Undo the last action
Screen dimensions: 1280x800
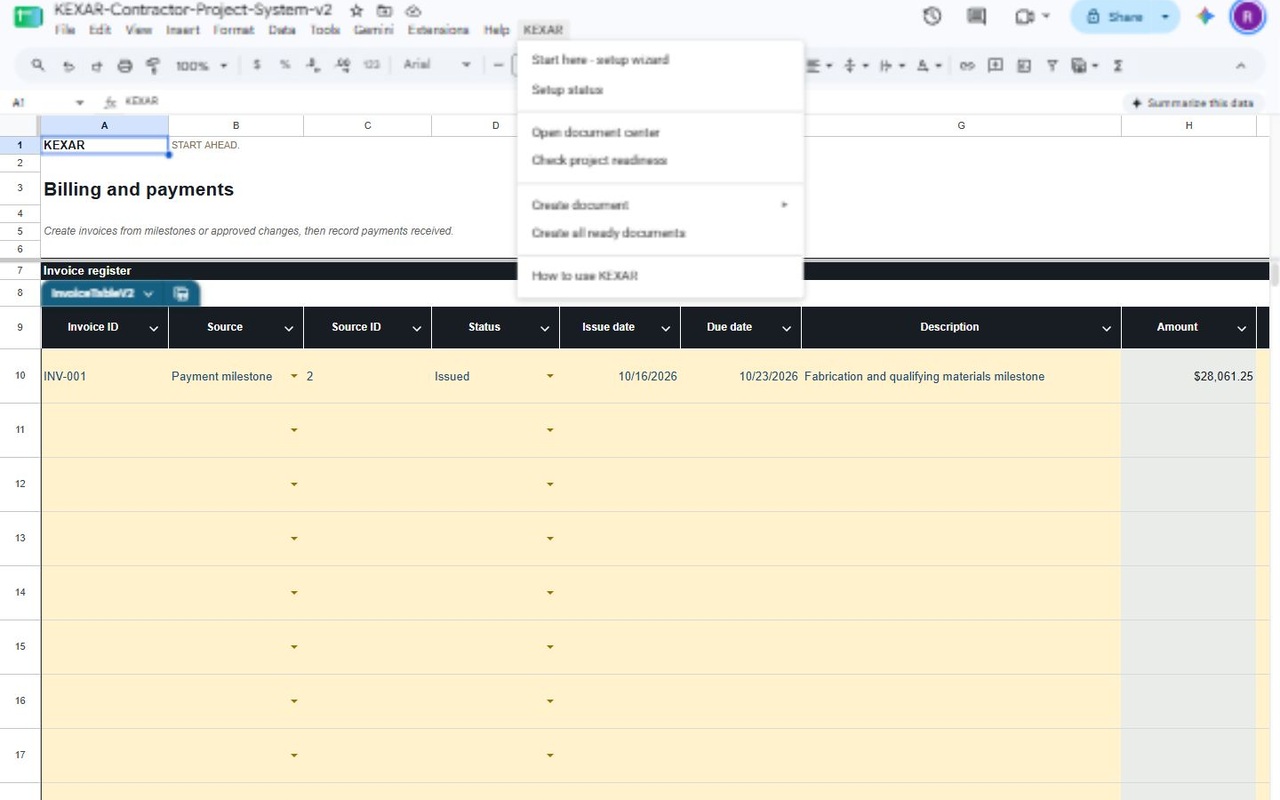coord(68,66)
